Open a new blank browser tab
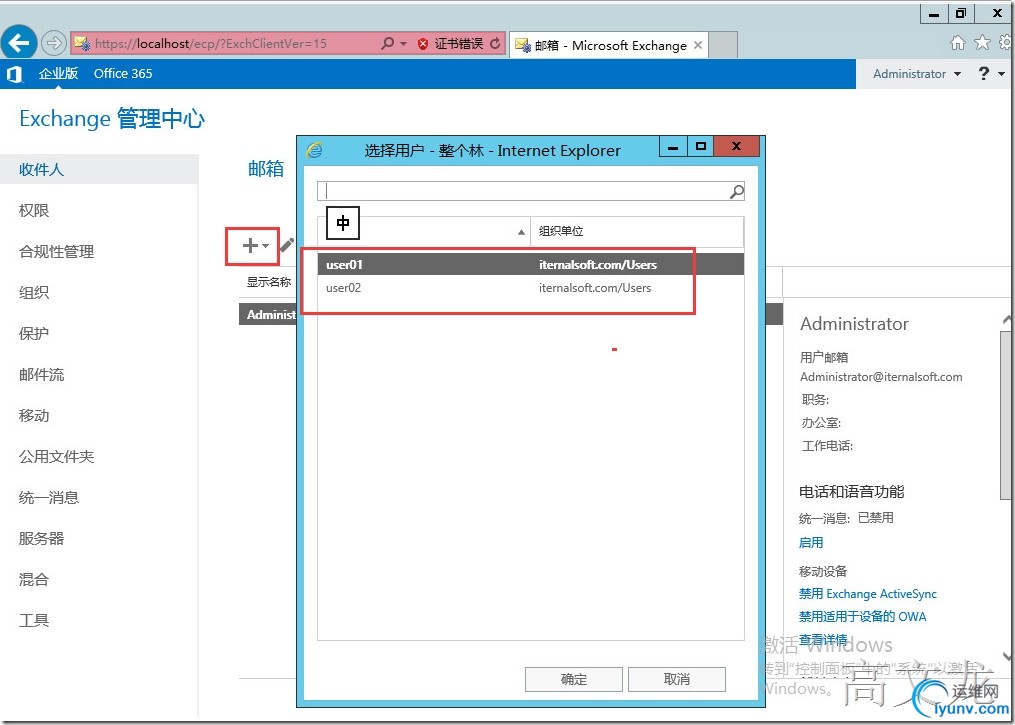 click(723, 45)
